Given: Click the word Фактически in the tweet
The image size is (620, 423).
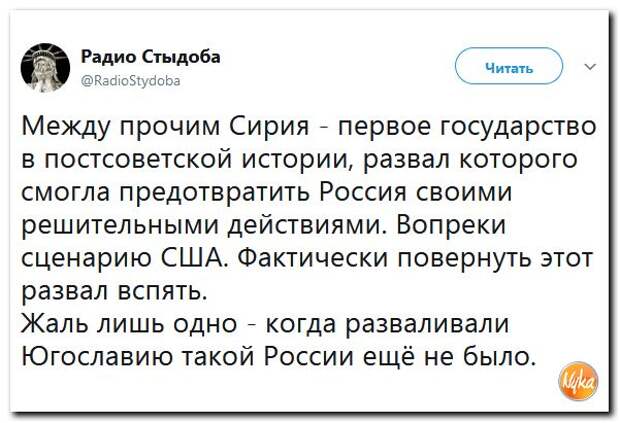Looking at the screenshot, I should 313,259.
